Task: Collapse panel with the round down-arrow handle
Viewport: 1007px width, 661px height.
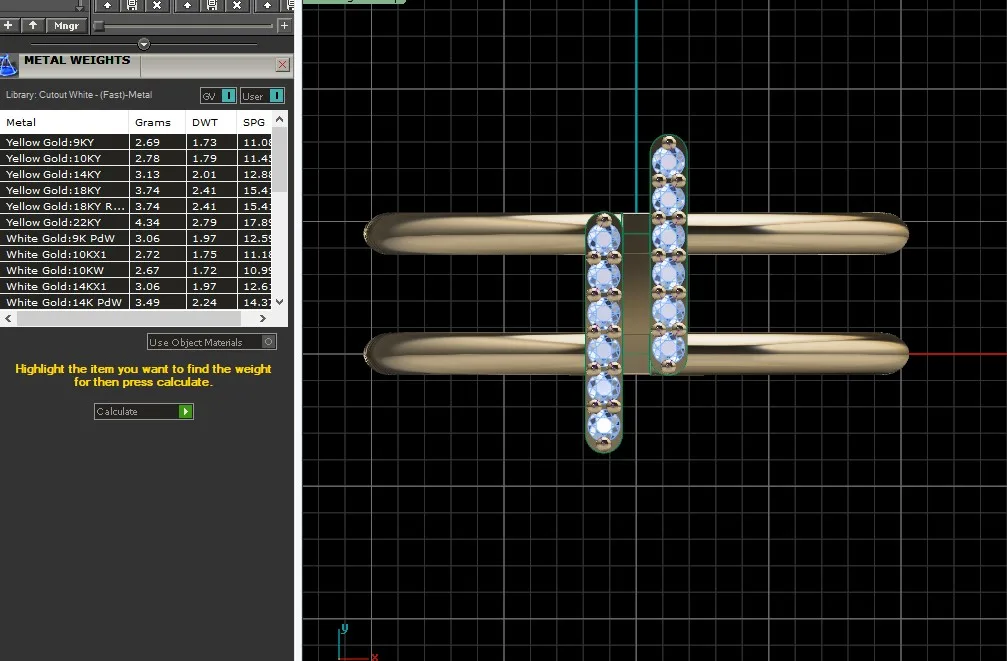Action: [144, 44]
